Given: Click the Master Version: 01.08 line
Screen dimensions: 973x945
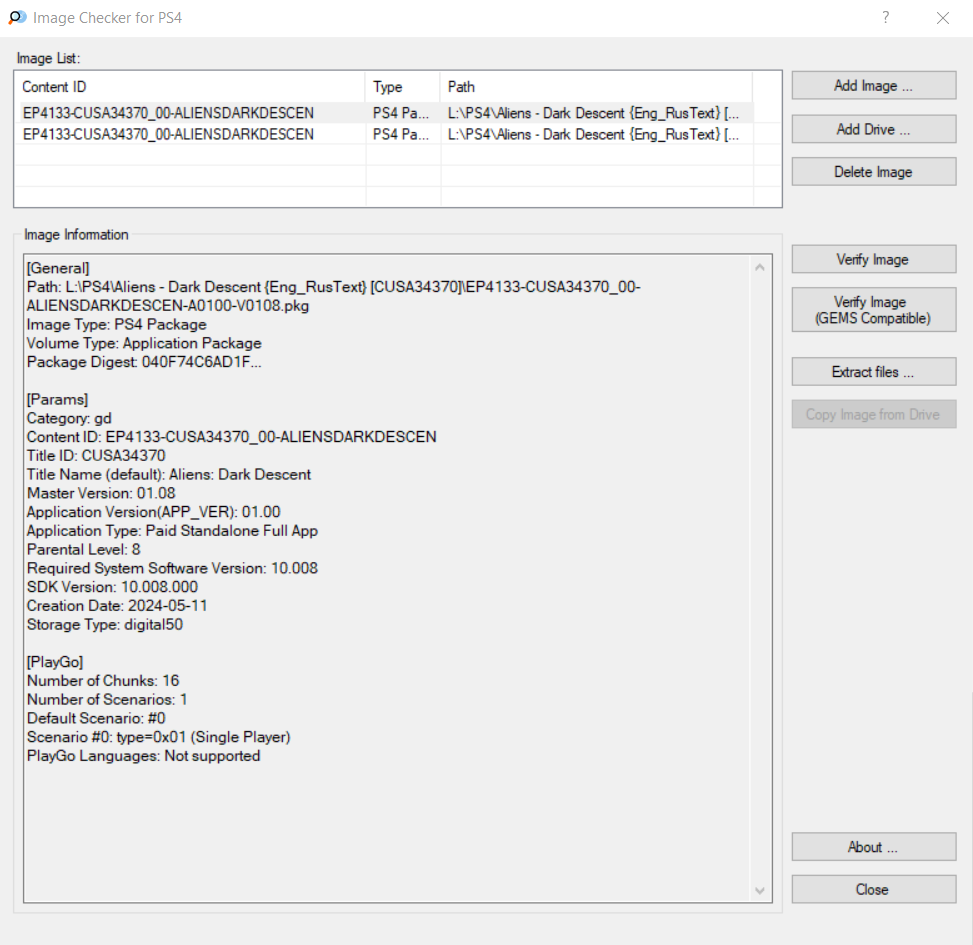Looking at the screenshot, I should click(101, 493).
